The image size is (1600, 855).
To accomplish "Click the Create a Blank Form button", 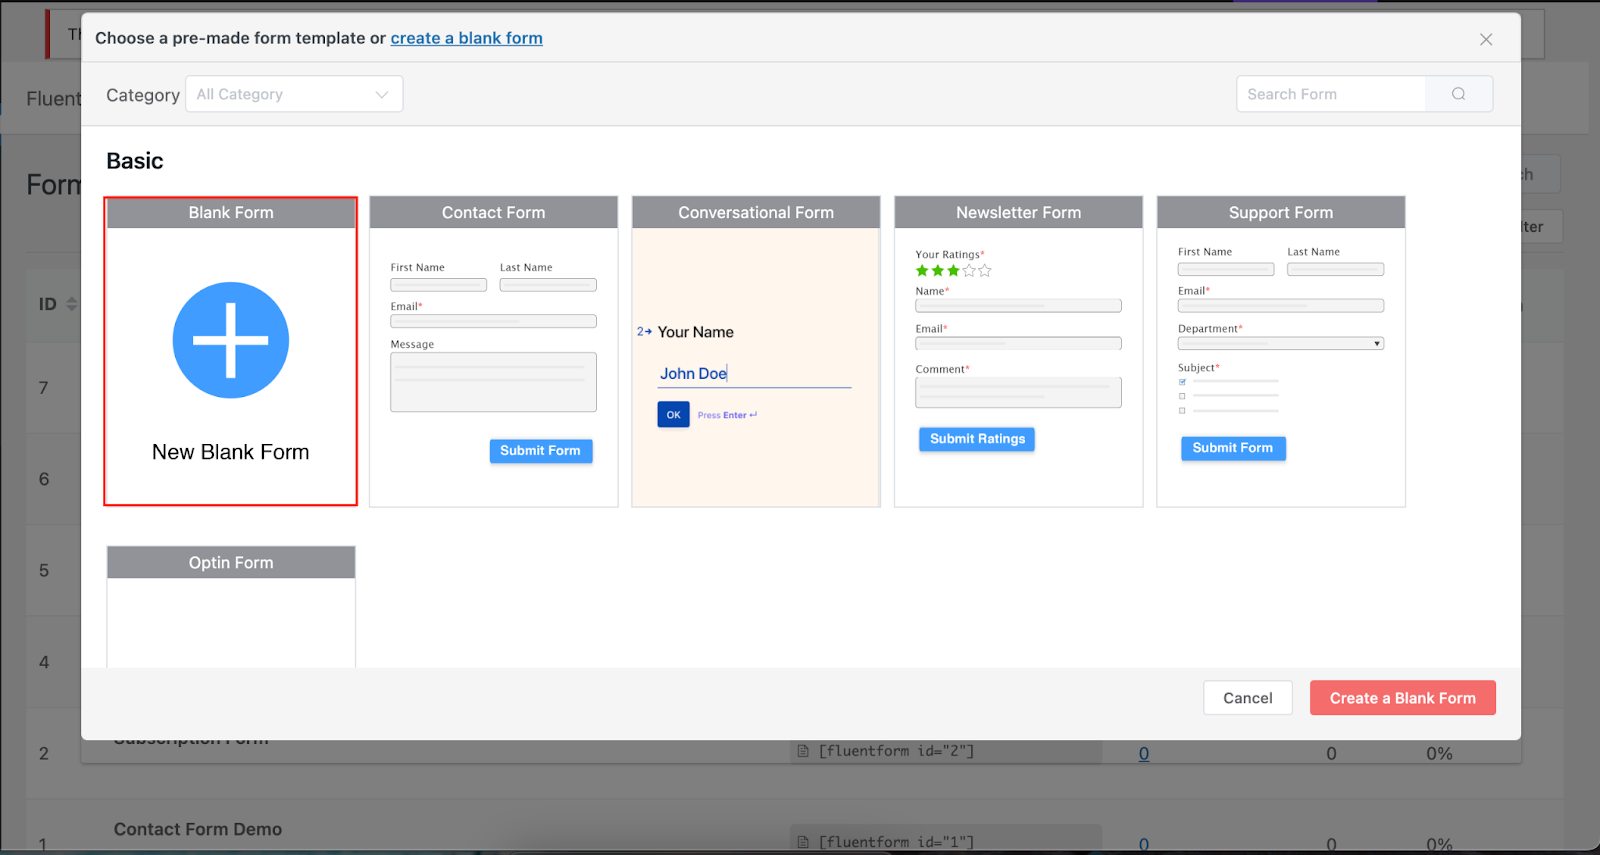I will pos(1403,698).
